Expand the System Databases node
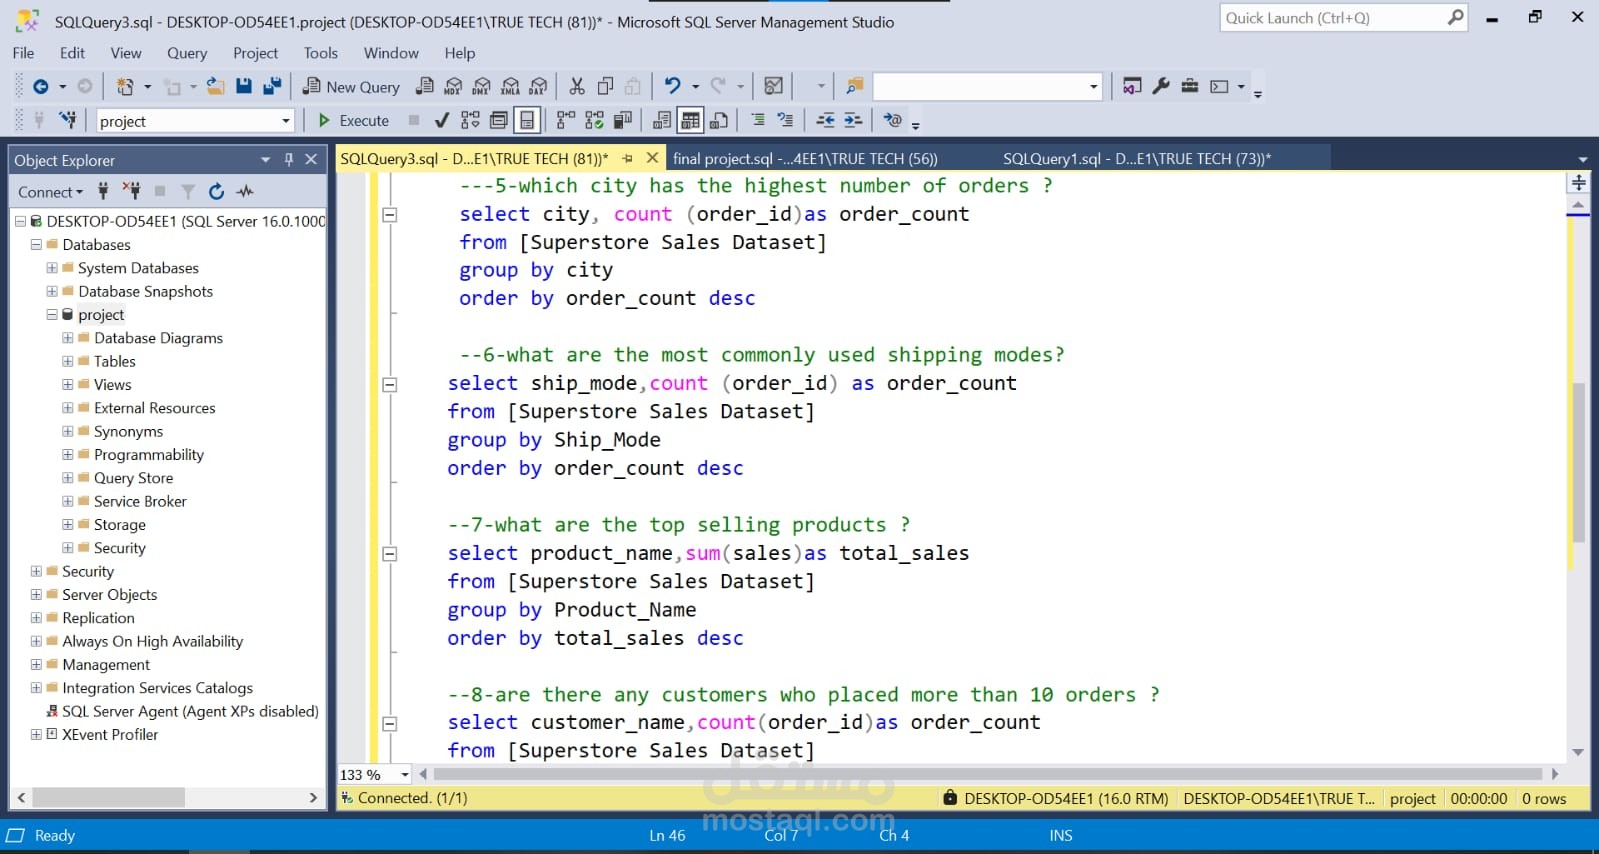 click(x=52, y=268)
